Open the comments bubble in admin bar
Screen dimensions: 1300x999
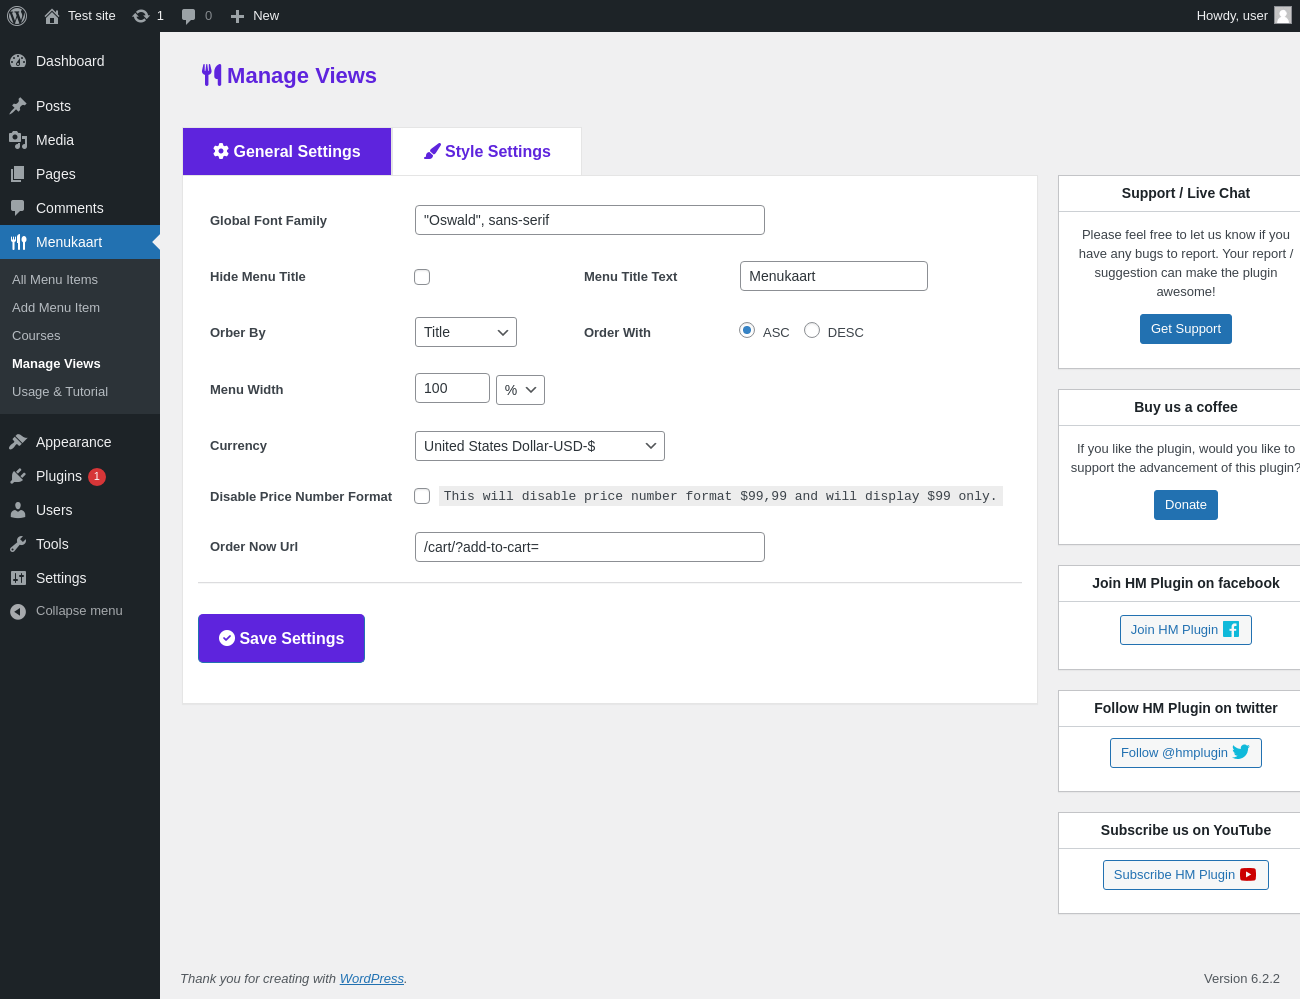[188, 16]
